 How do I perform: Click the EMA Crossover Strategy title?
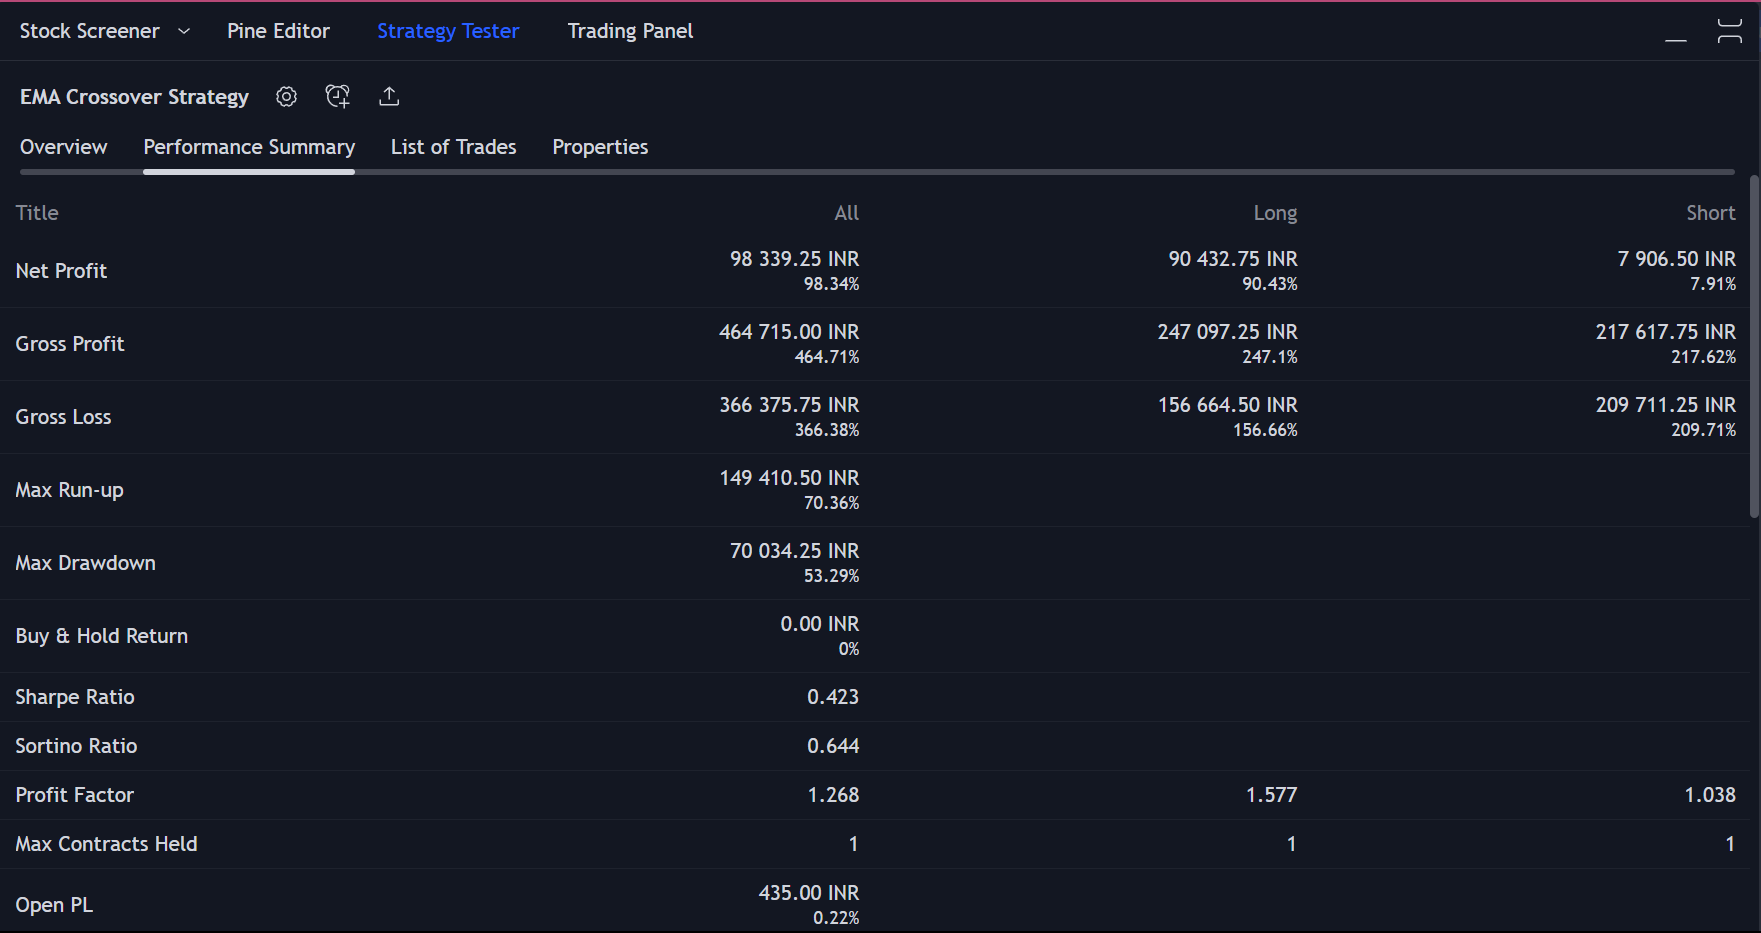click(x=133, y=96)
